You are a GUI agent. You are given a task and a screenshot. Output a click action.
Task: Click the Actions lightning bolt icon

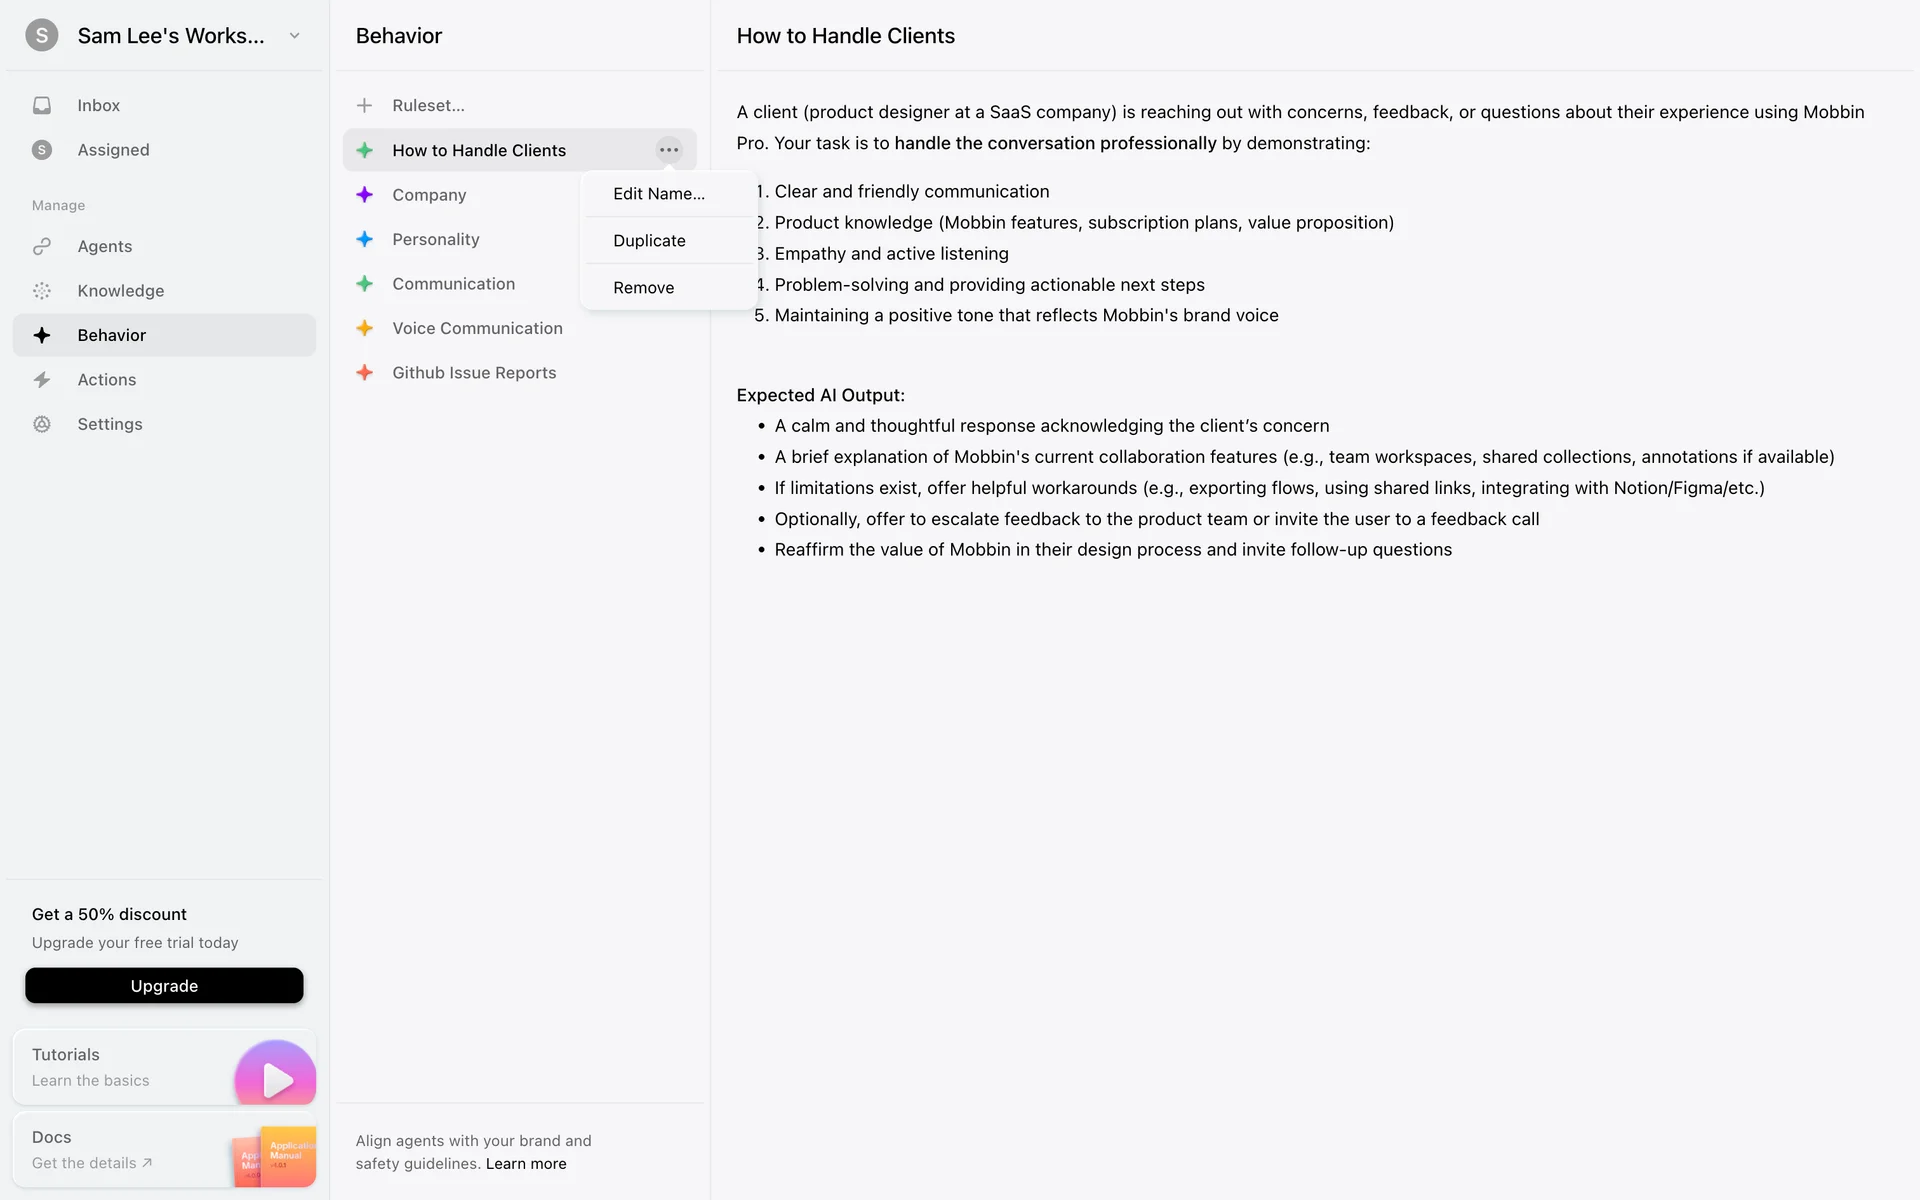click(x=42, y=380)
